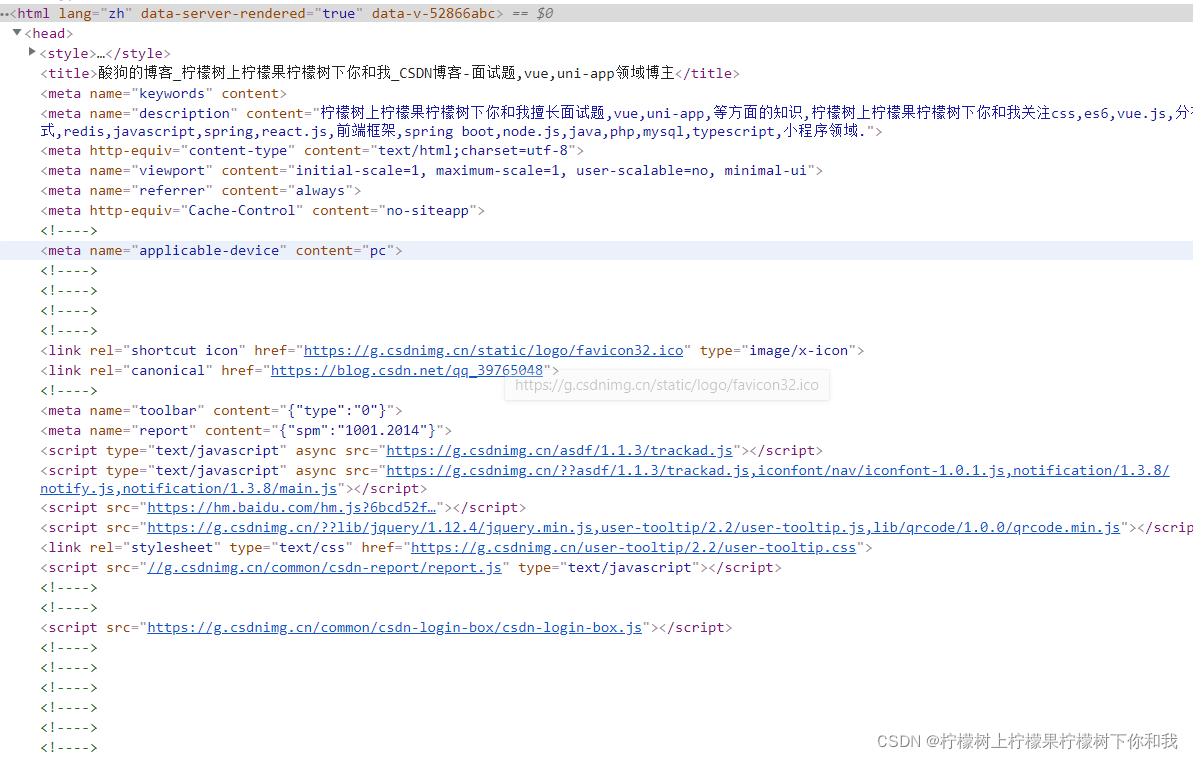Viewport: 1193px width, 759px height.
Task: Open the favicon32.ico link
Action: (x=493, y=351)
